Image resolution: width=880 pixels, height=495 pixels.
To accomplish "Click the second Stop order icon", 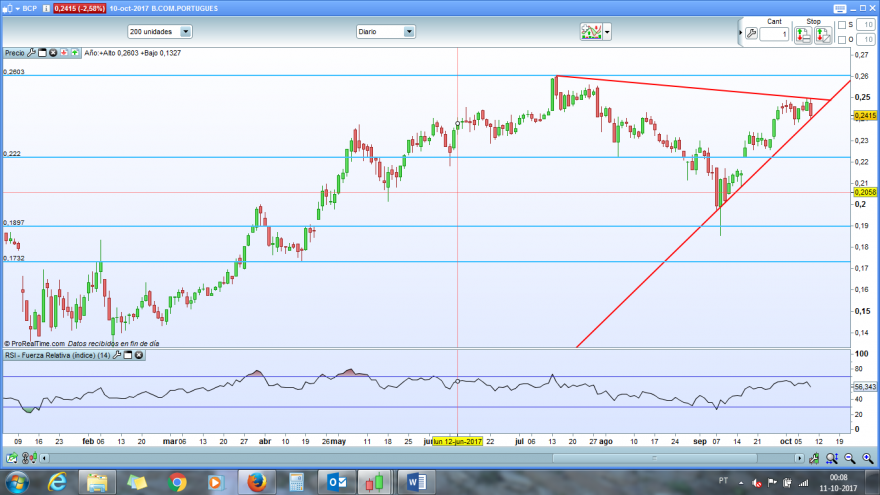I will coord(823,35).
